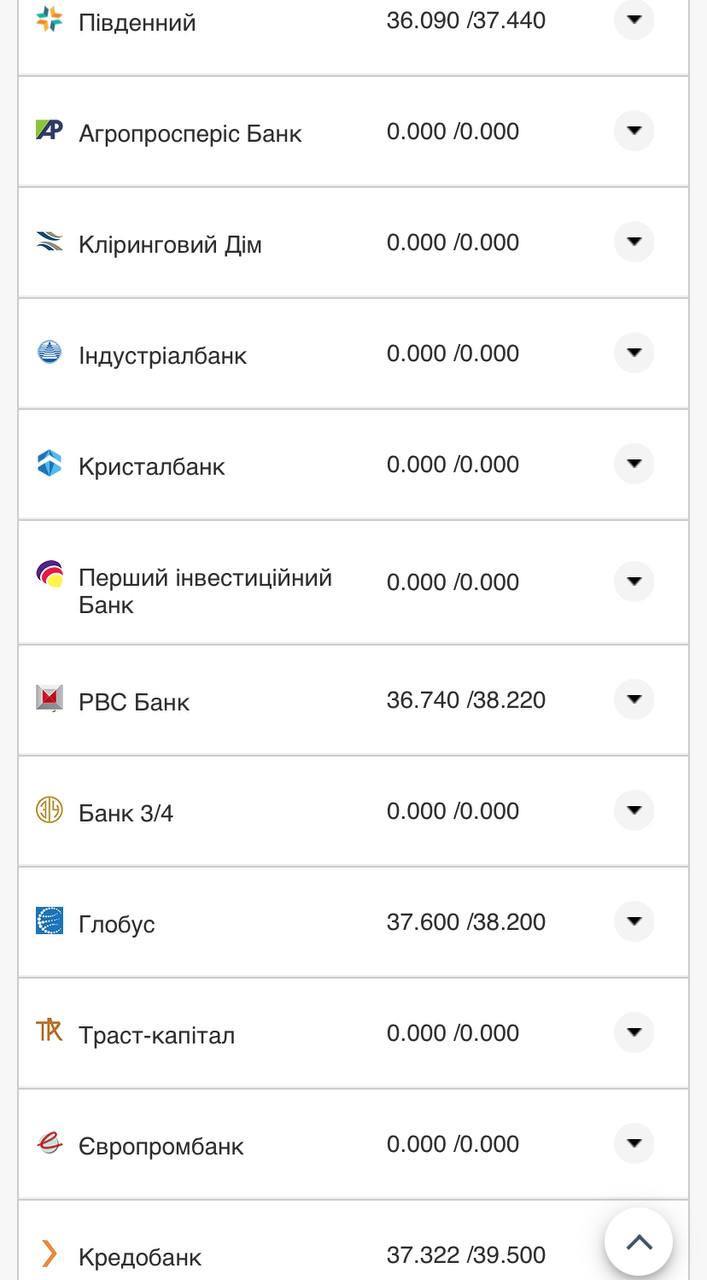This screenshot has height=1280, width=707.
Task: Click the Банк 3/4 logo icon
Action: (49, 809)
